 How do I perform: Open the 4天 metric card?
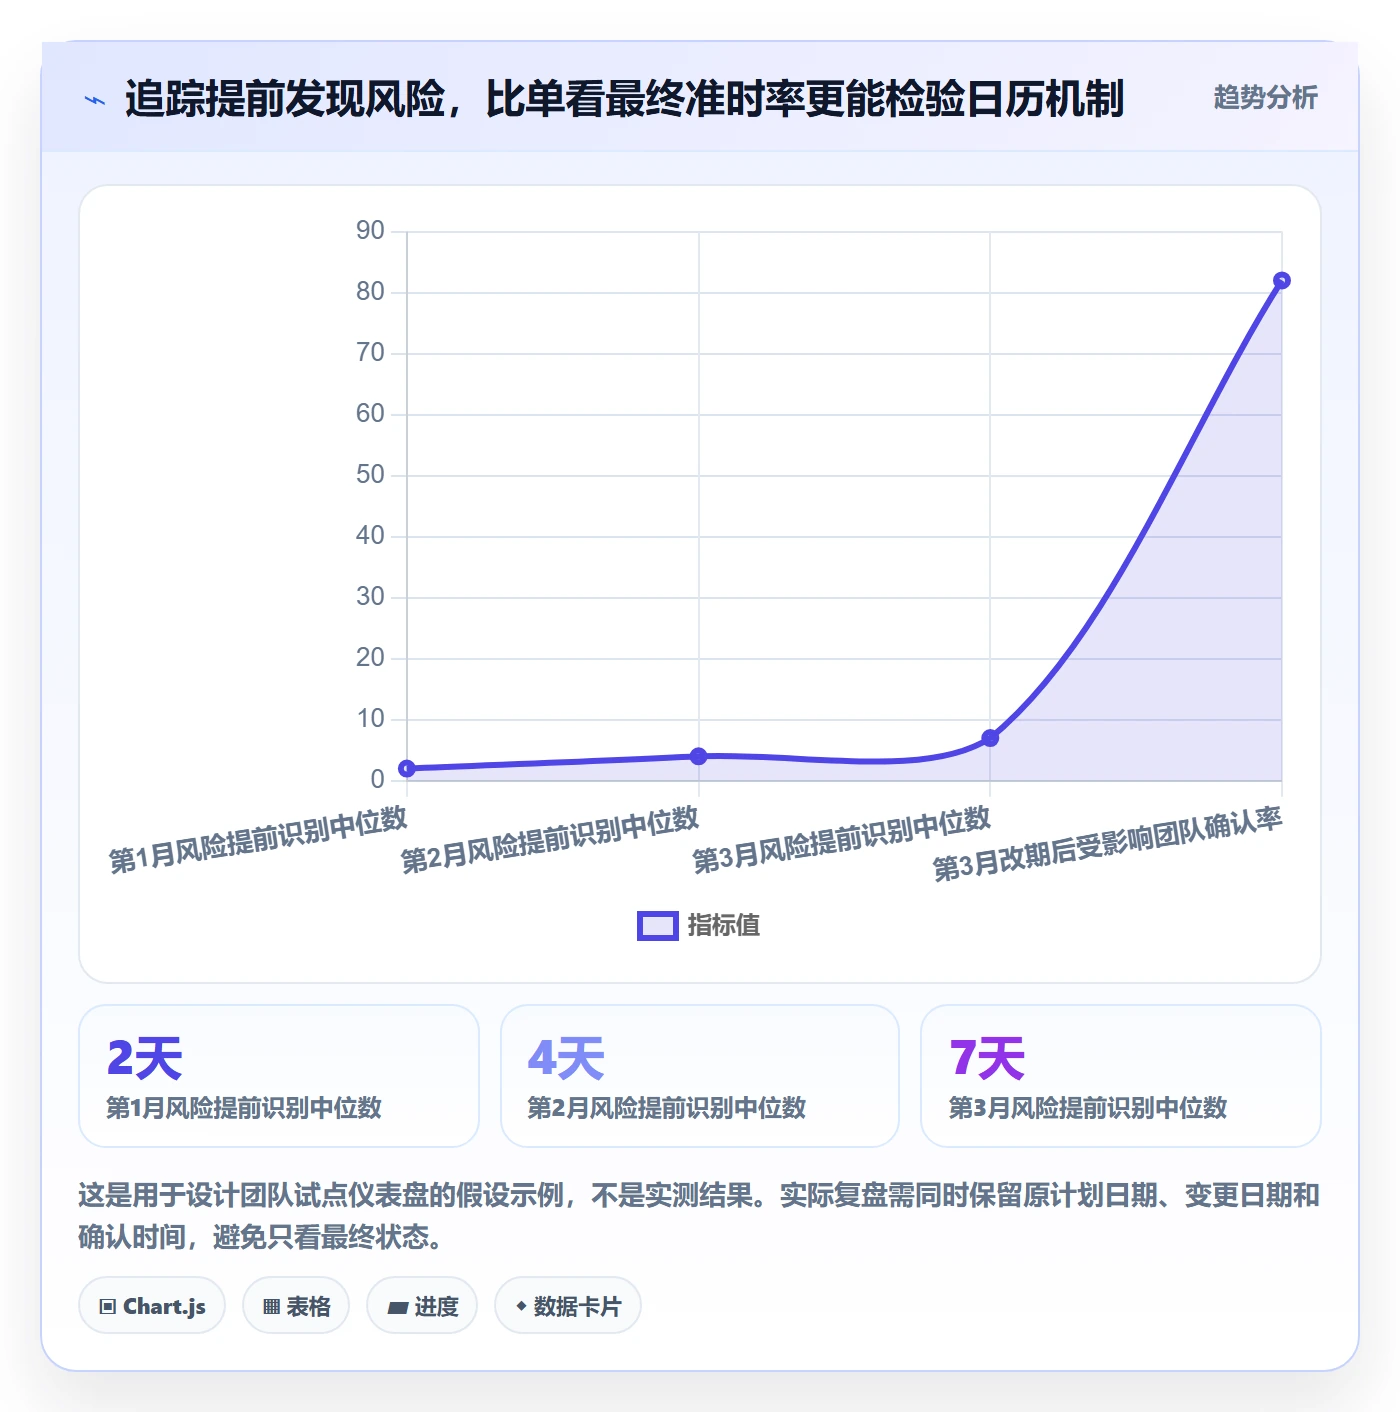700,1076
